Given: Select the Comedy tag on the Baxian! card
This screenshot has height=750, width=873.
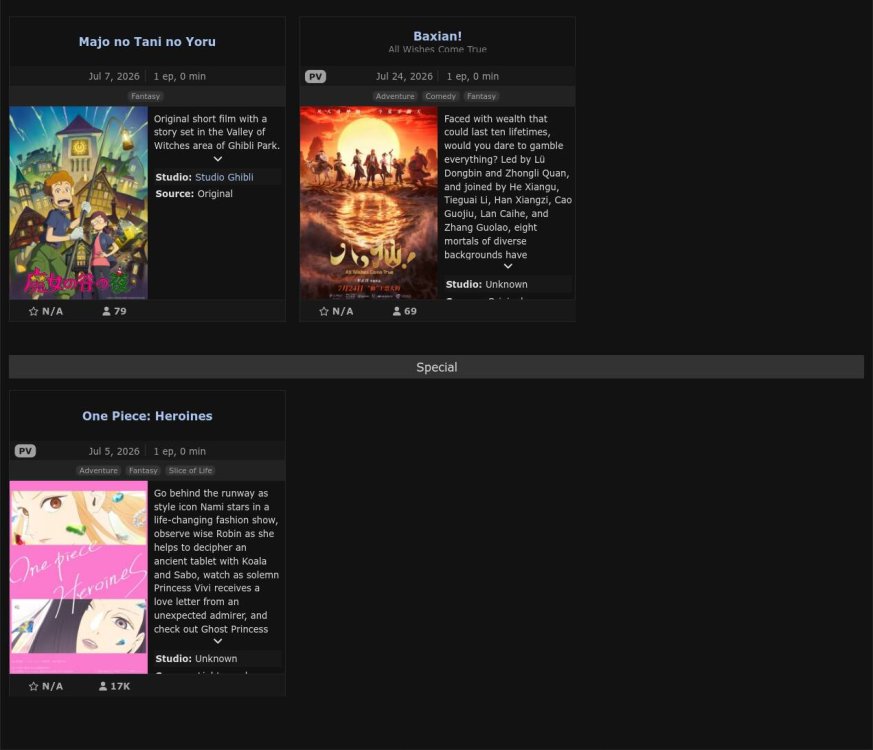Looking at the screenshot, I should [x=440, y=96].
